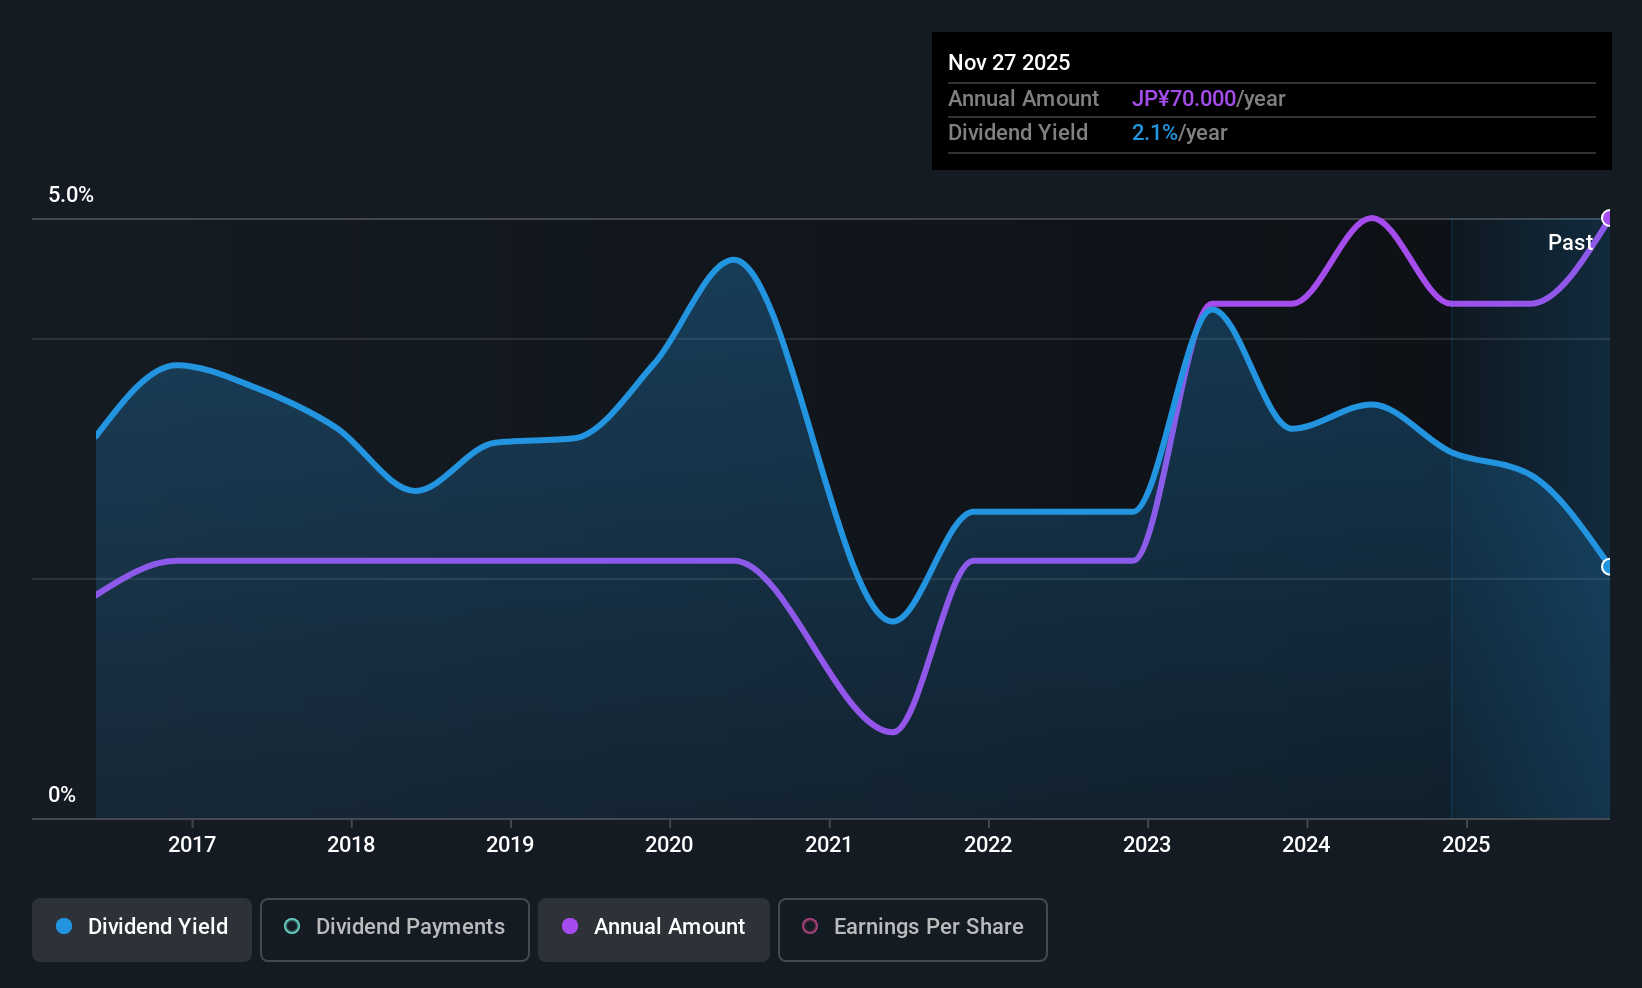Select the 2025 axis label

point(1466,844)
